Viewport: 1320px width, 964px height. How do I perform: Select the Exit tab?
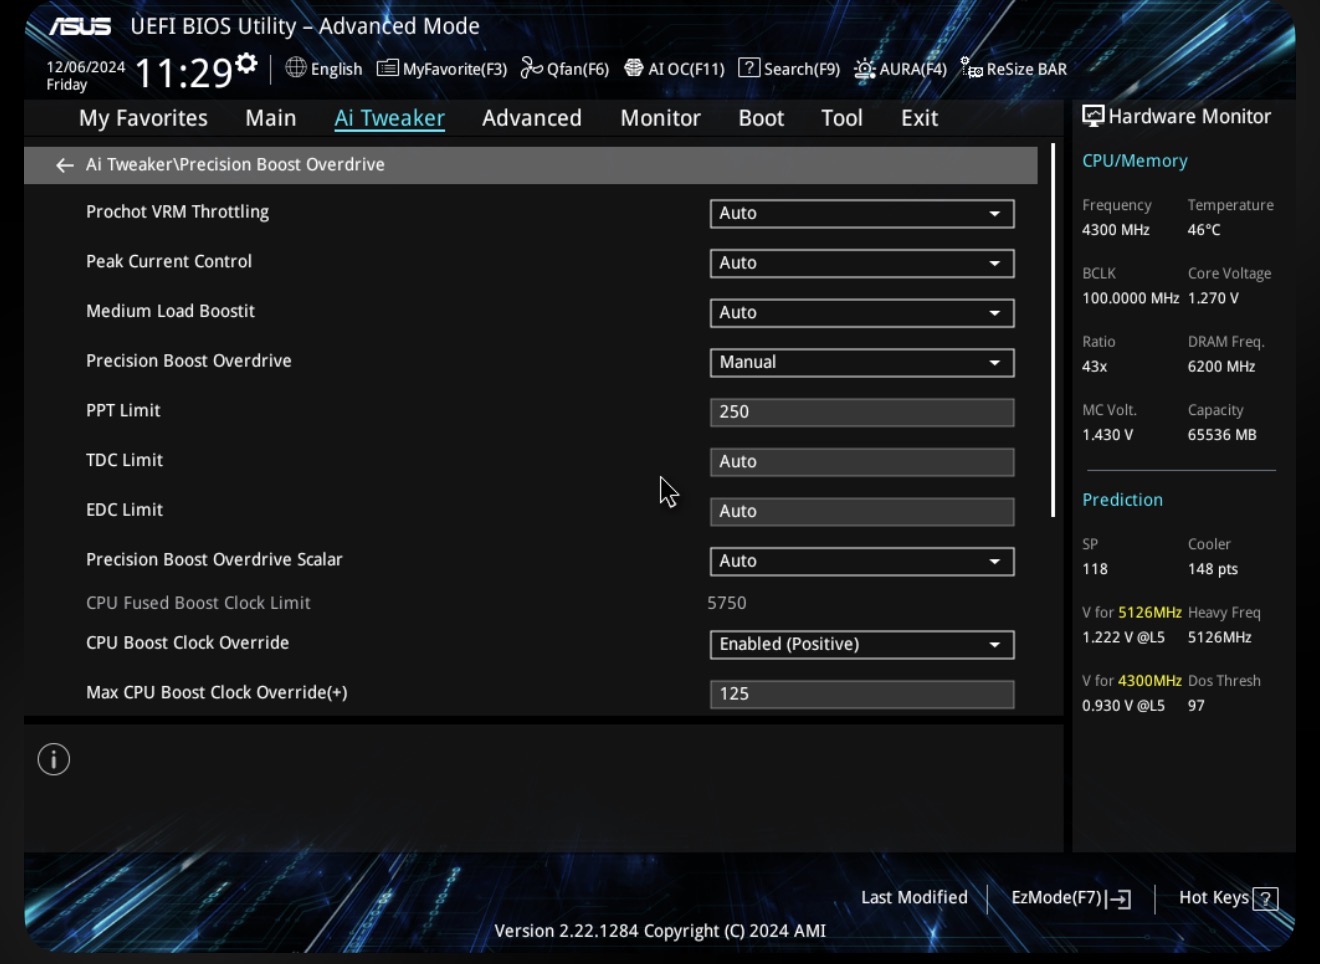coord(919,118)
